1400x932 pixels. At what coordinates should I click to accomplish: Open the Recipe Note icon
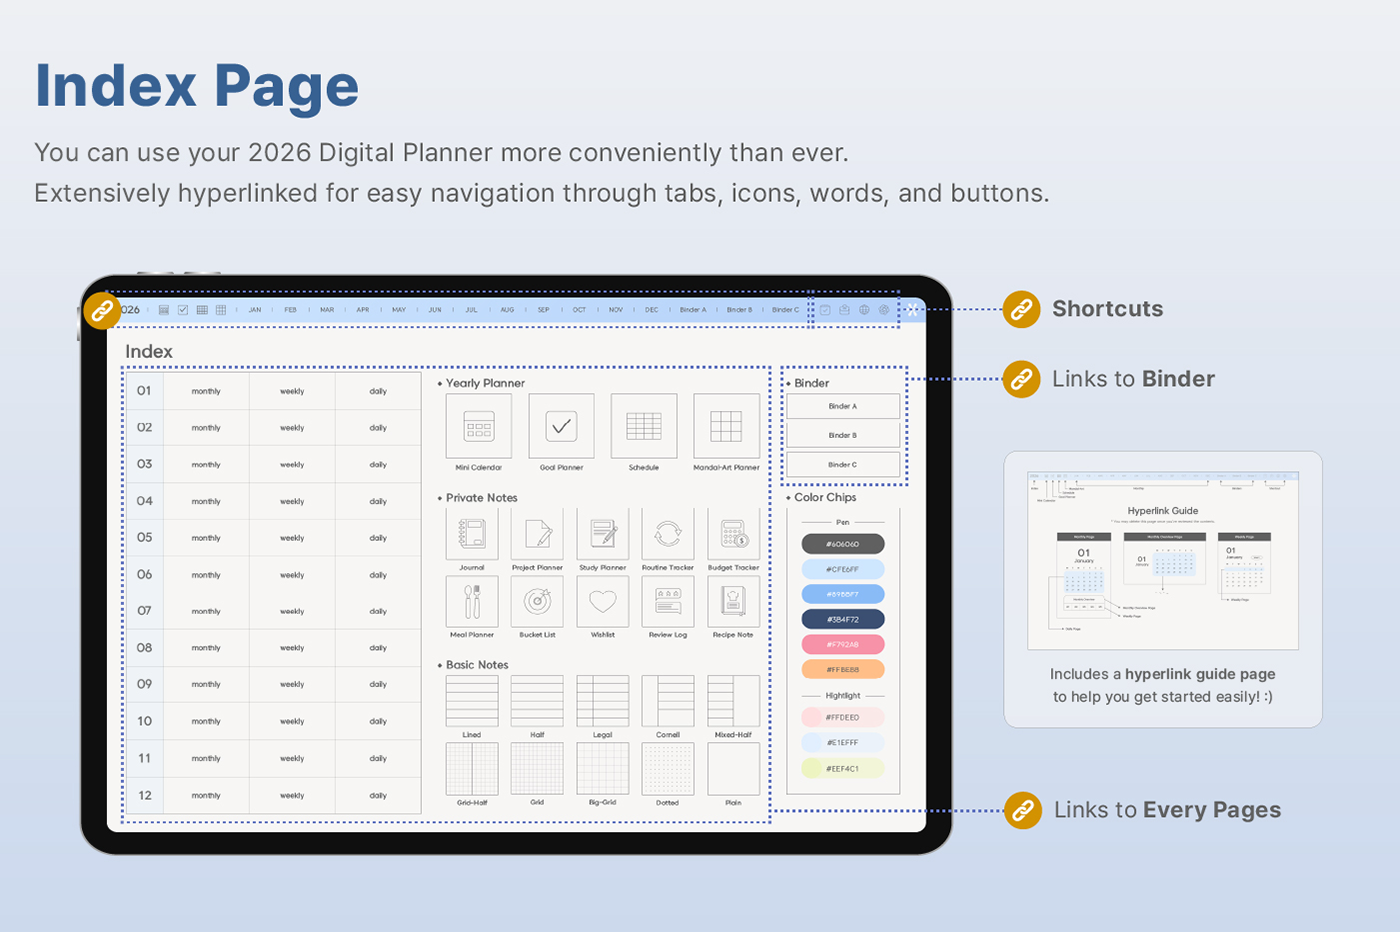733,601
